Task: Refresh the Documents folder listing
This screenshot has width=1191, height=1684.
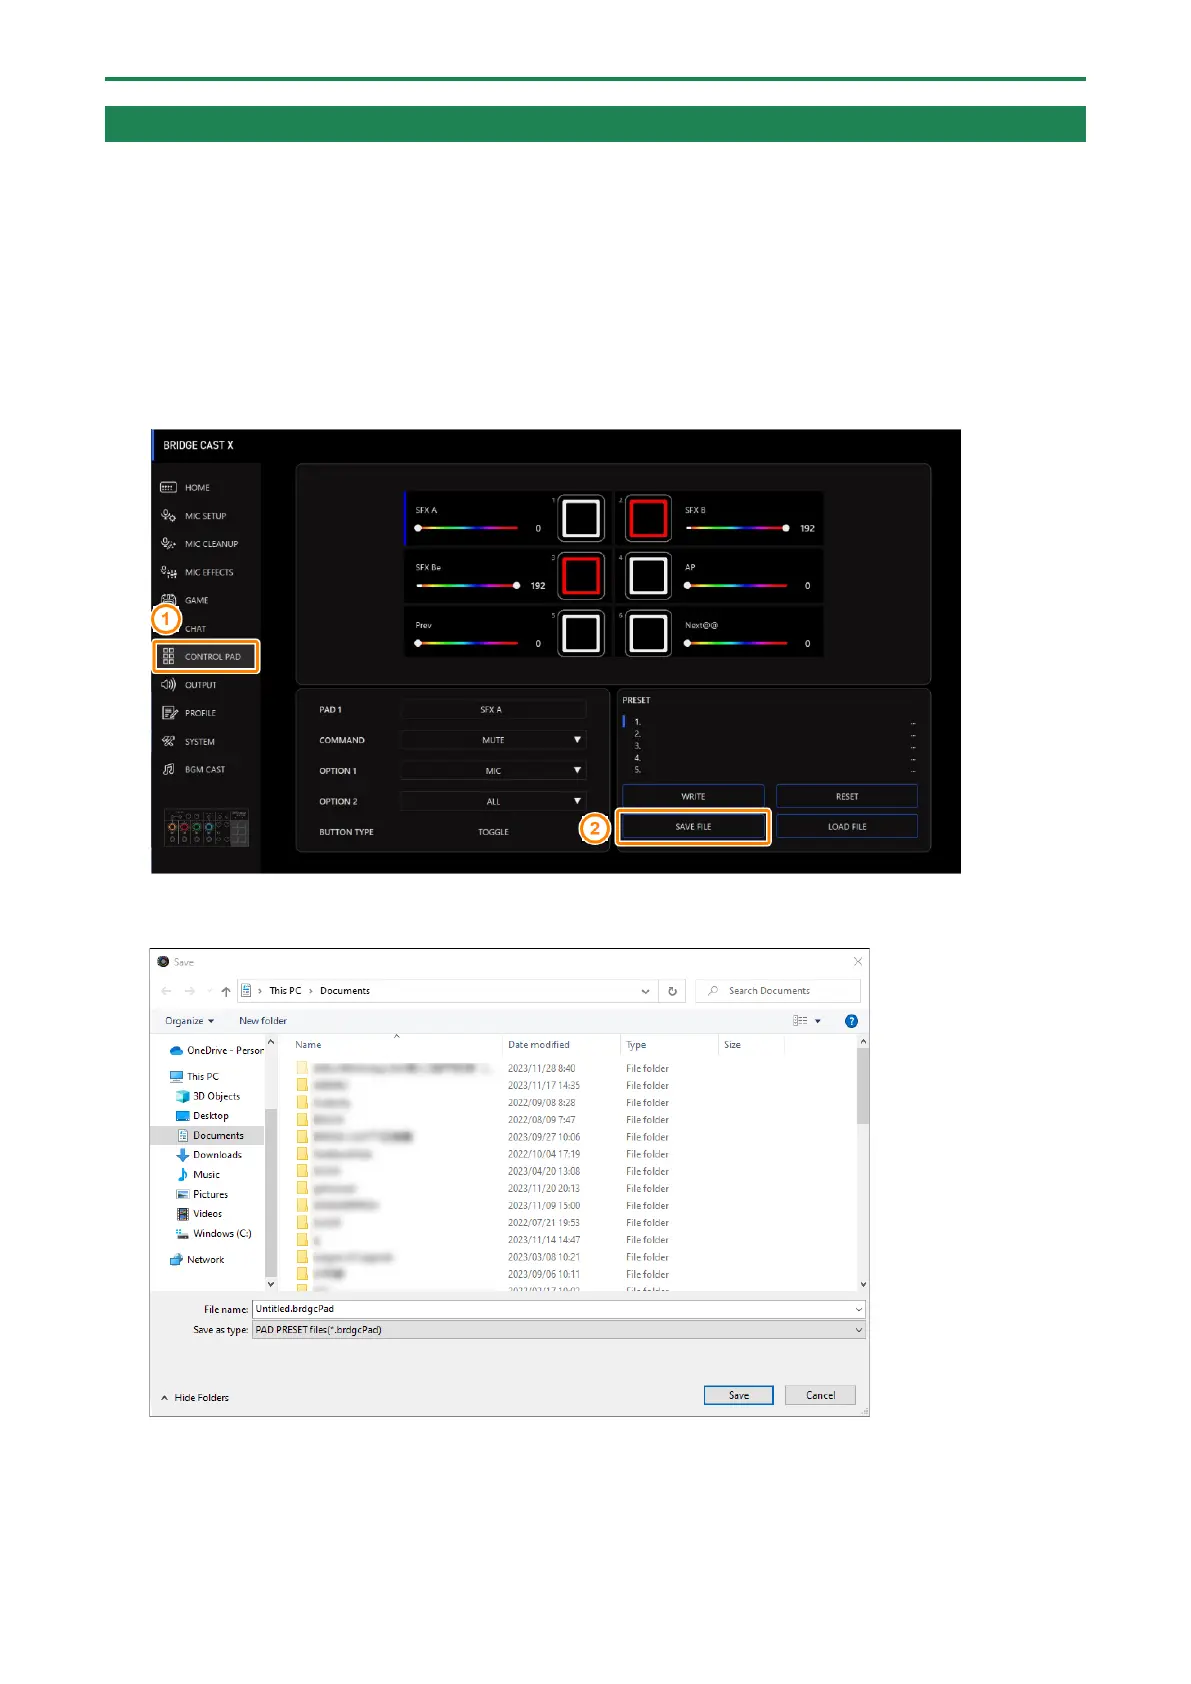Action: [x=672, y=991]
